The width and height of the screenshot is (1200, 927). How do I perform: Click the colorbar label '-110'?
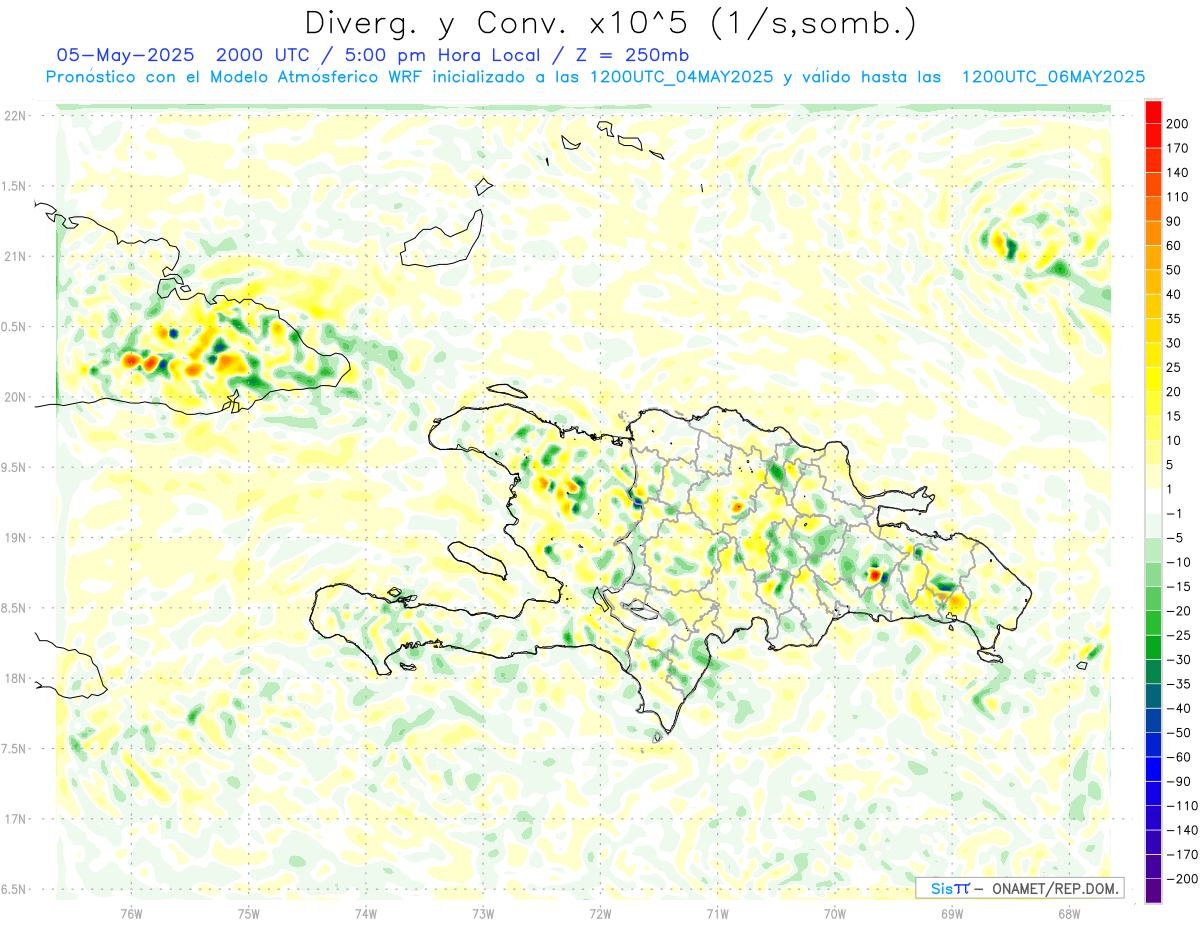tap(1184, 806)
